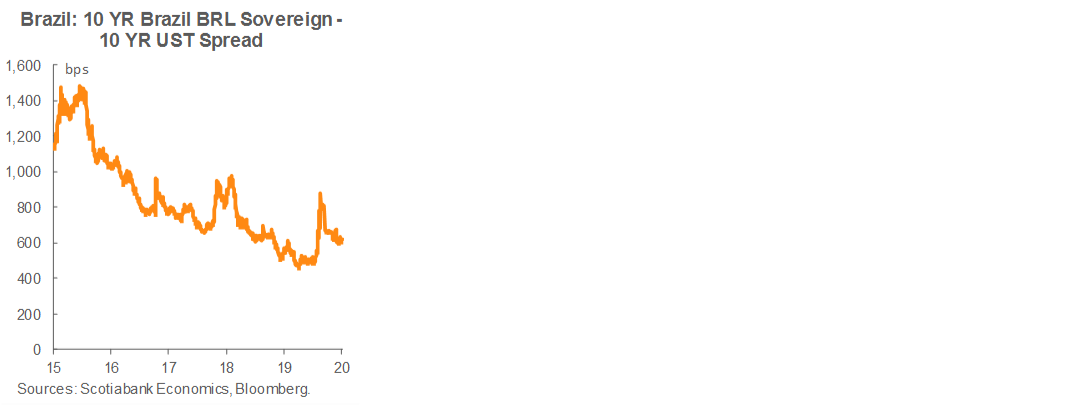Image resolution: width=1073 pixels, height=413 pixels.
Task: Select the 1,000 y-axis label
Action: point(24,172)
